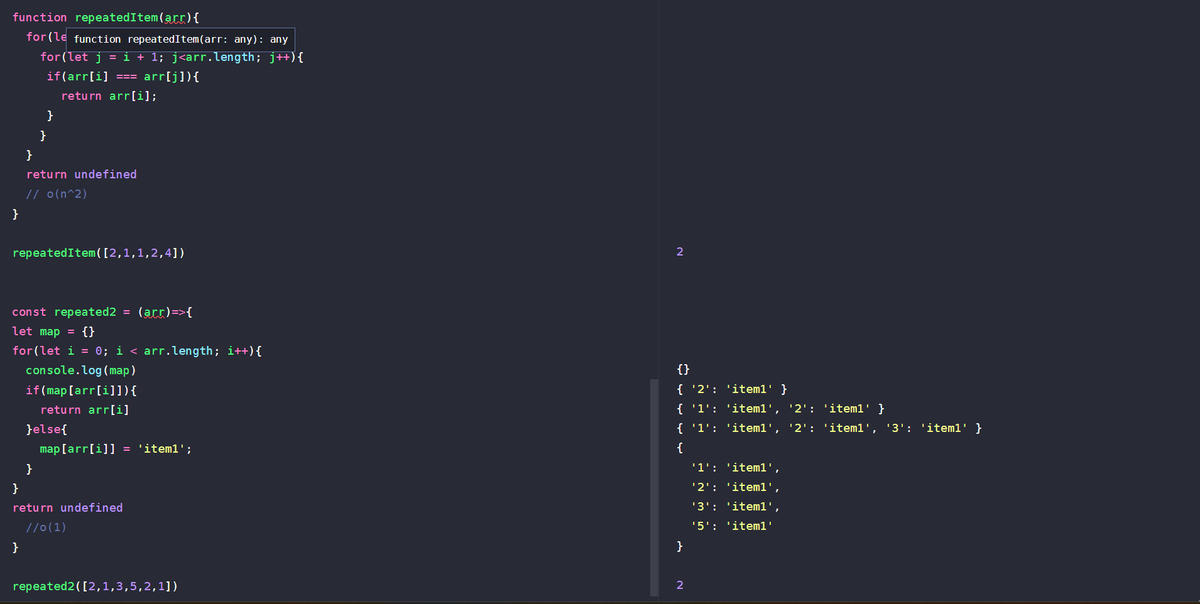Click the tooltip 'function repeatedItem(arr: any): any'
This screenshot has width=1200, height=604.
181,39
